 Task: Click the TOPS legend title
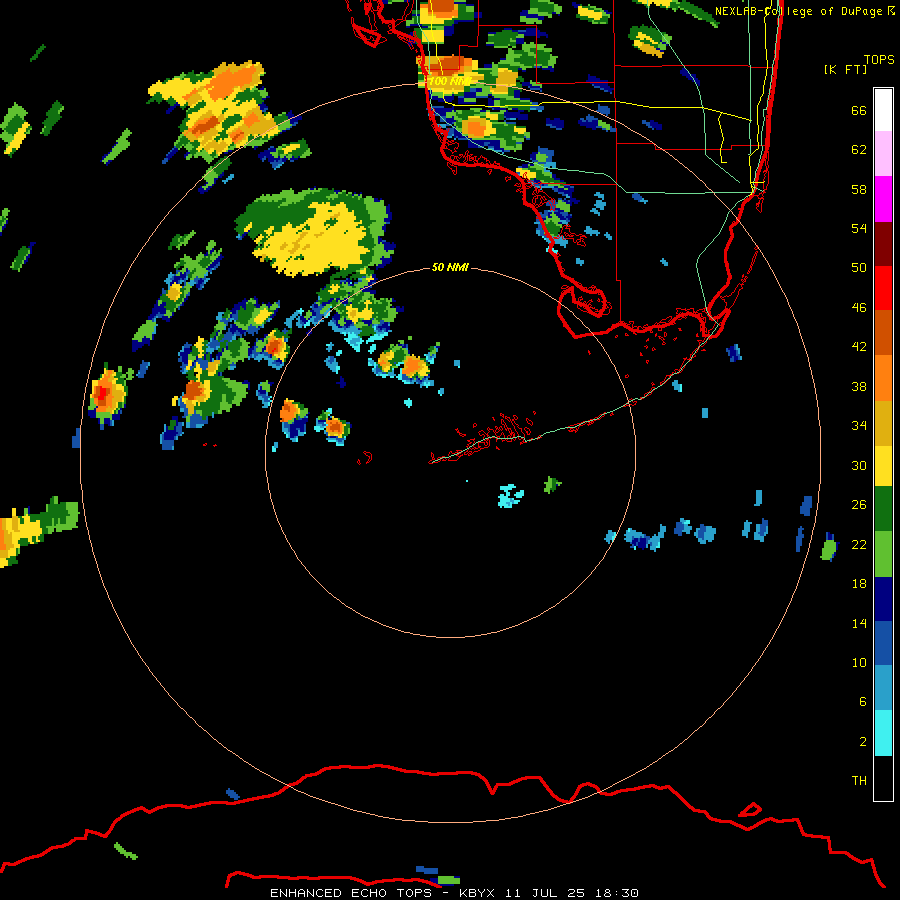pyautogui.click(x=879, y=60)
